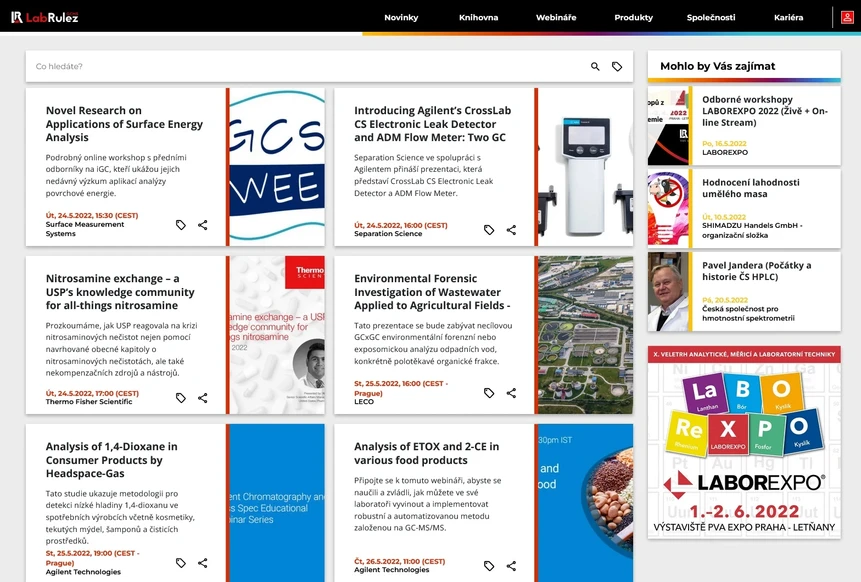Viewport: 861px width, 582px height.
Task: Click the magnifier search icon
Action: pyautogui.click(x=594, y=66)
